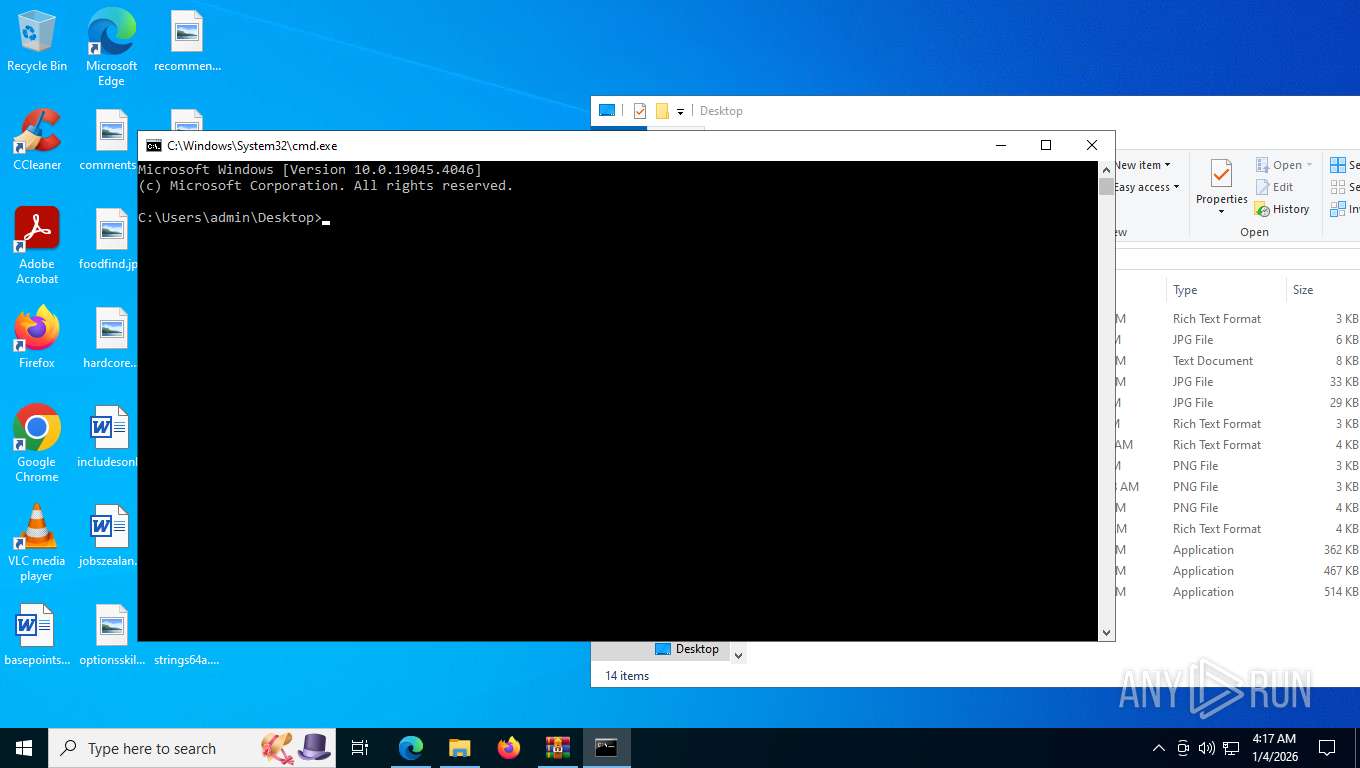Image resolution: width=1360 pixels, height=768 pixels.
Task: Select the 362 KB Application row
Action: [x=1238, y=550]
